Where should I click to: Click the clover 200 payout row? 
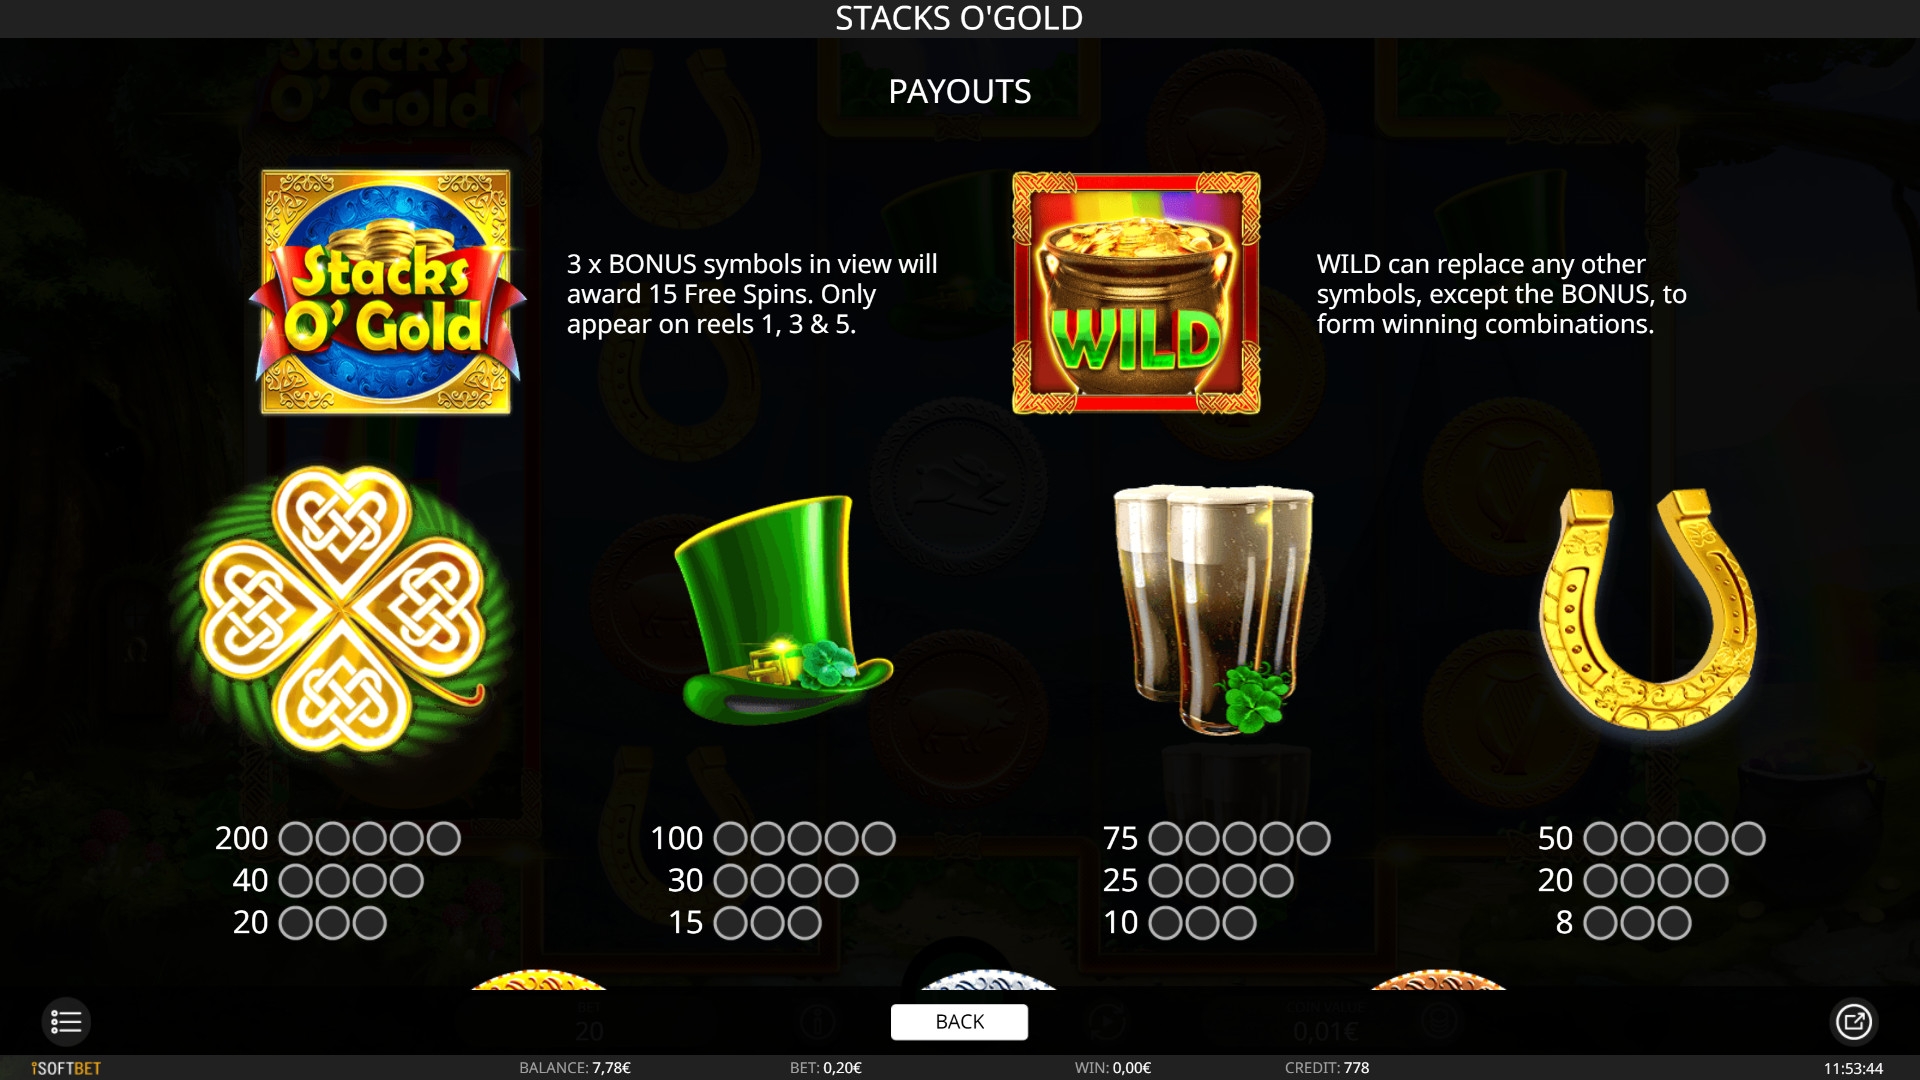tap(338, 838)
